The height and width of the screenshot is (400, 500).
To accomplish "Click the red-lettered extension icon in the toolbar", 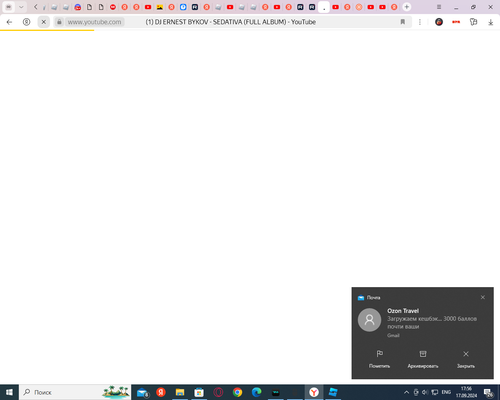I will (456, 22).
